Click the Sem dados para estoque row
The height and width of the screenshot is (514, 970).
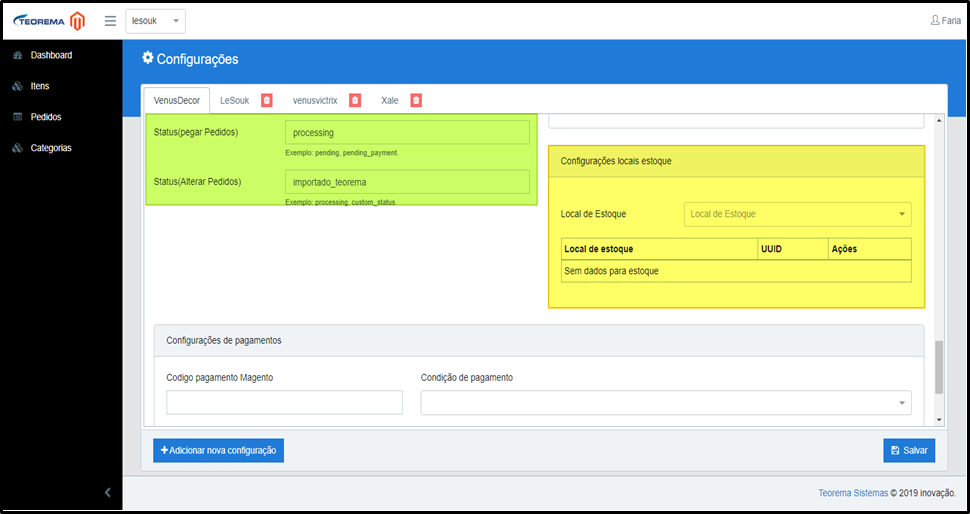pos(736,271)
